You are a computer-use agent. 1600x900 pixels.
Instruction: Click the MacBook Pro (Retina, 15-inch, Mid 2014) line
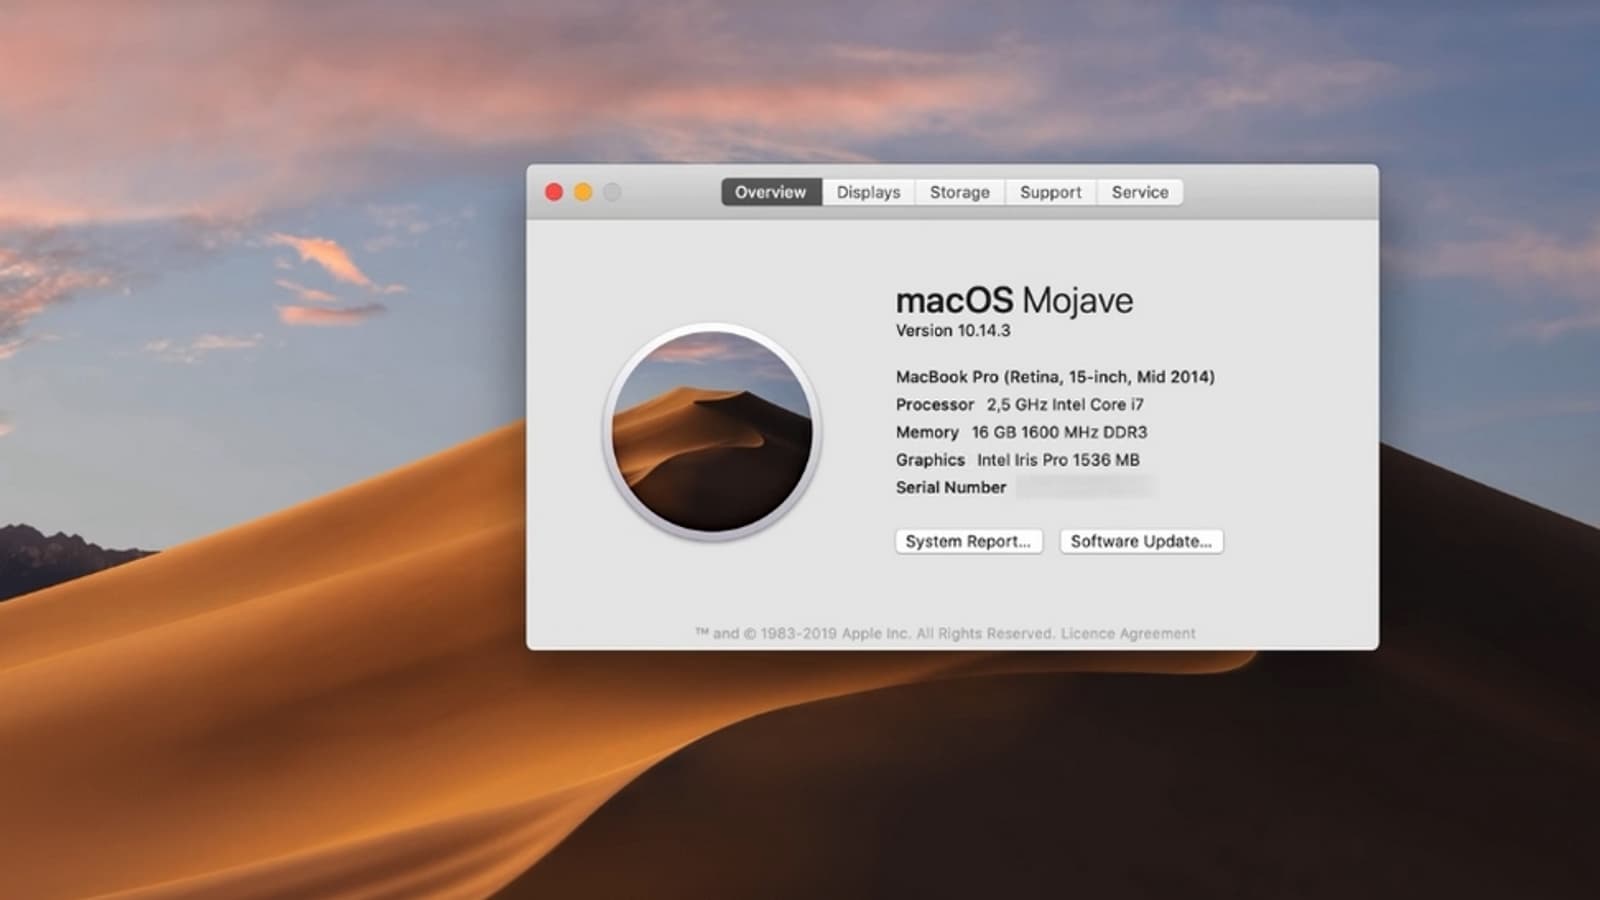1055,377
